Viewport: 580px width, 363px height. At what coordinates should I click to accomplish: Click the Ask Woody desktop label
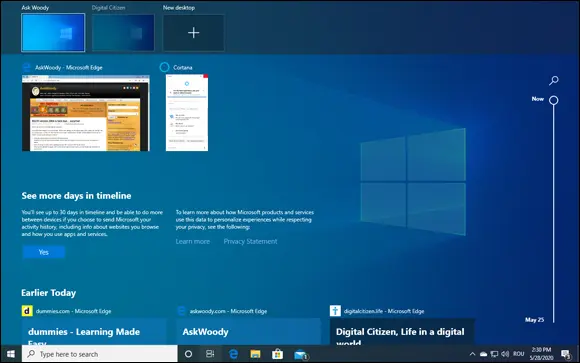click(x=35, y=7)
